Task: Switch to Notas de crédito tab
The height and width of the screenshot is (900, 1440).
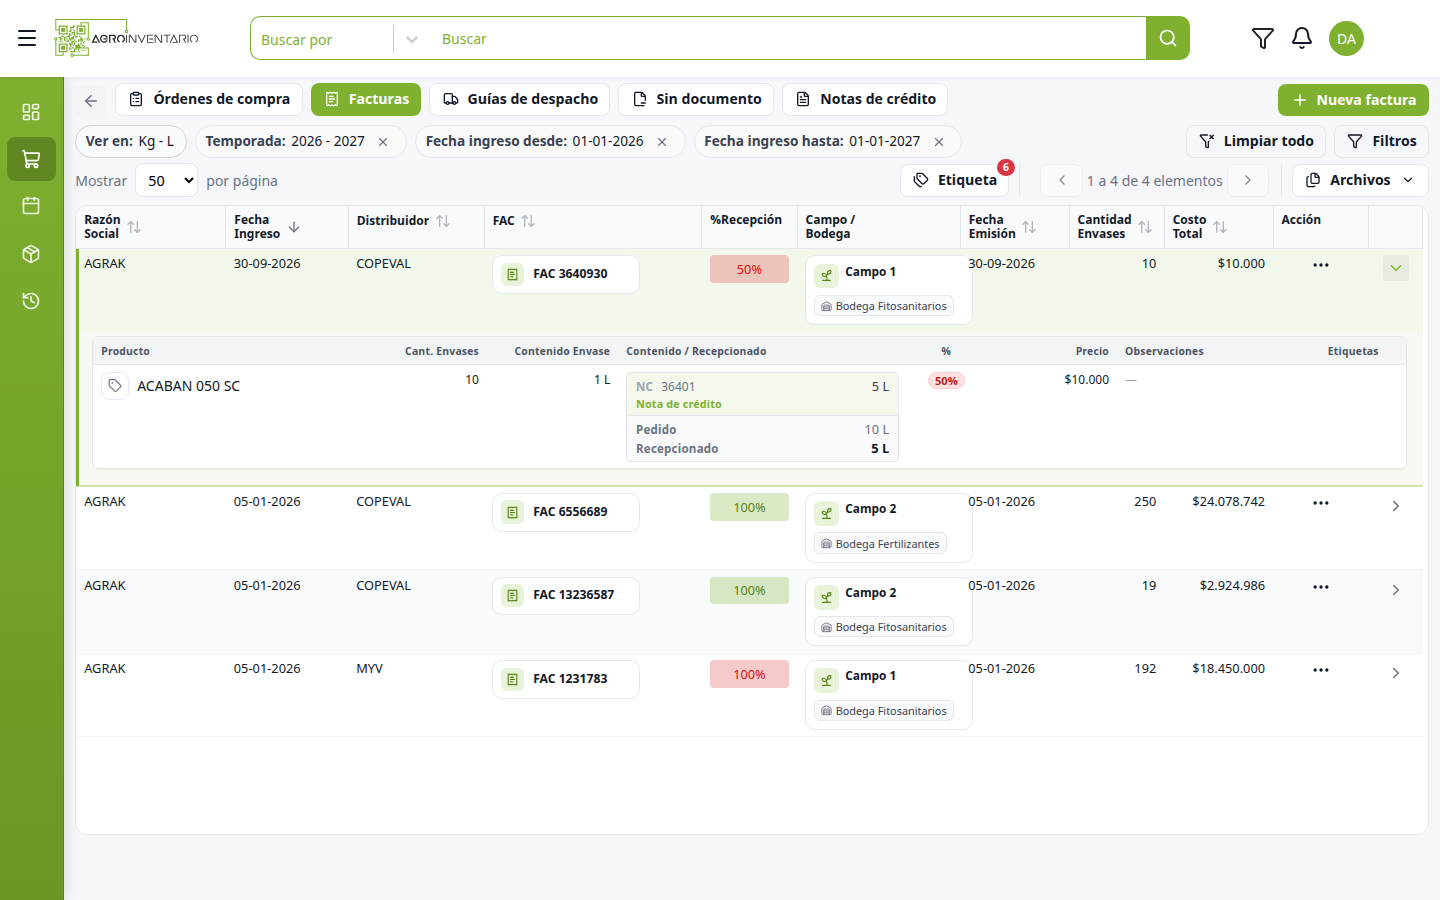Action: point(865,99)
